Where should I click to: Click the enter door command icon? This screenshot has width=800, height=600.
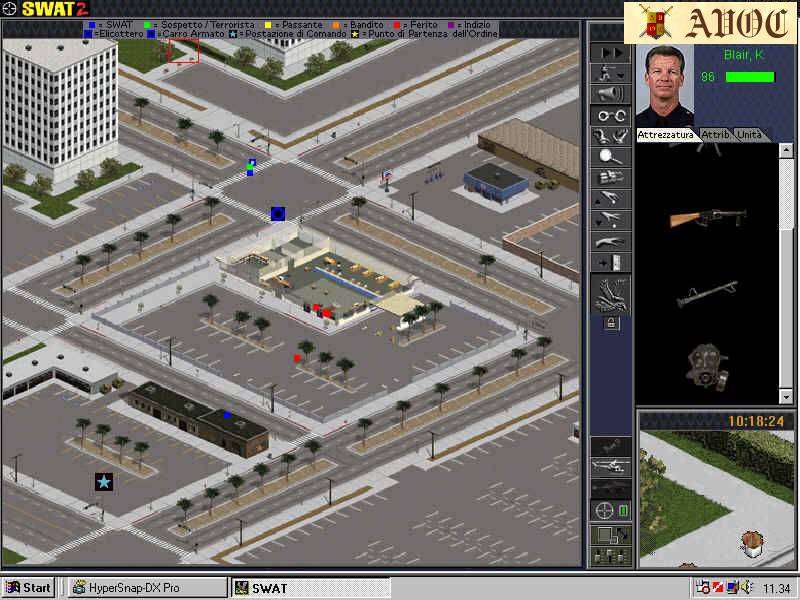610,262
